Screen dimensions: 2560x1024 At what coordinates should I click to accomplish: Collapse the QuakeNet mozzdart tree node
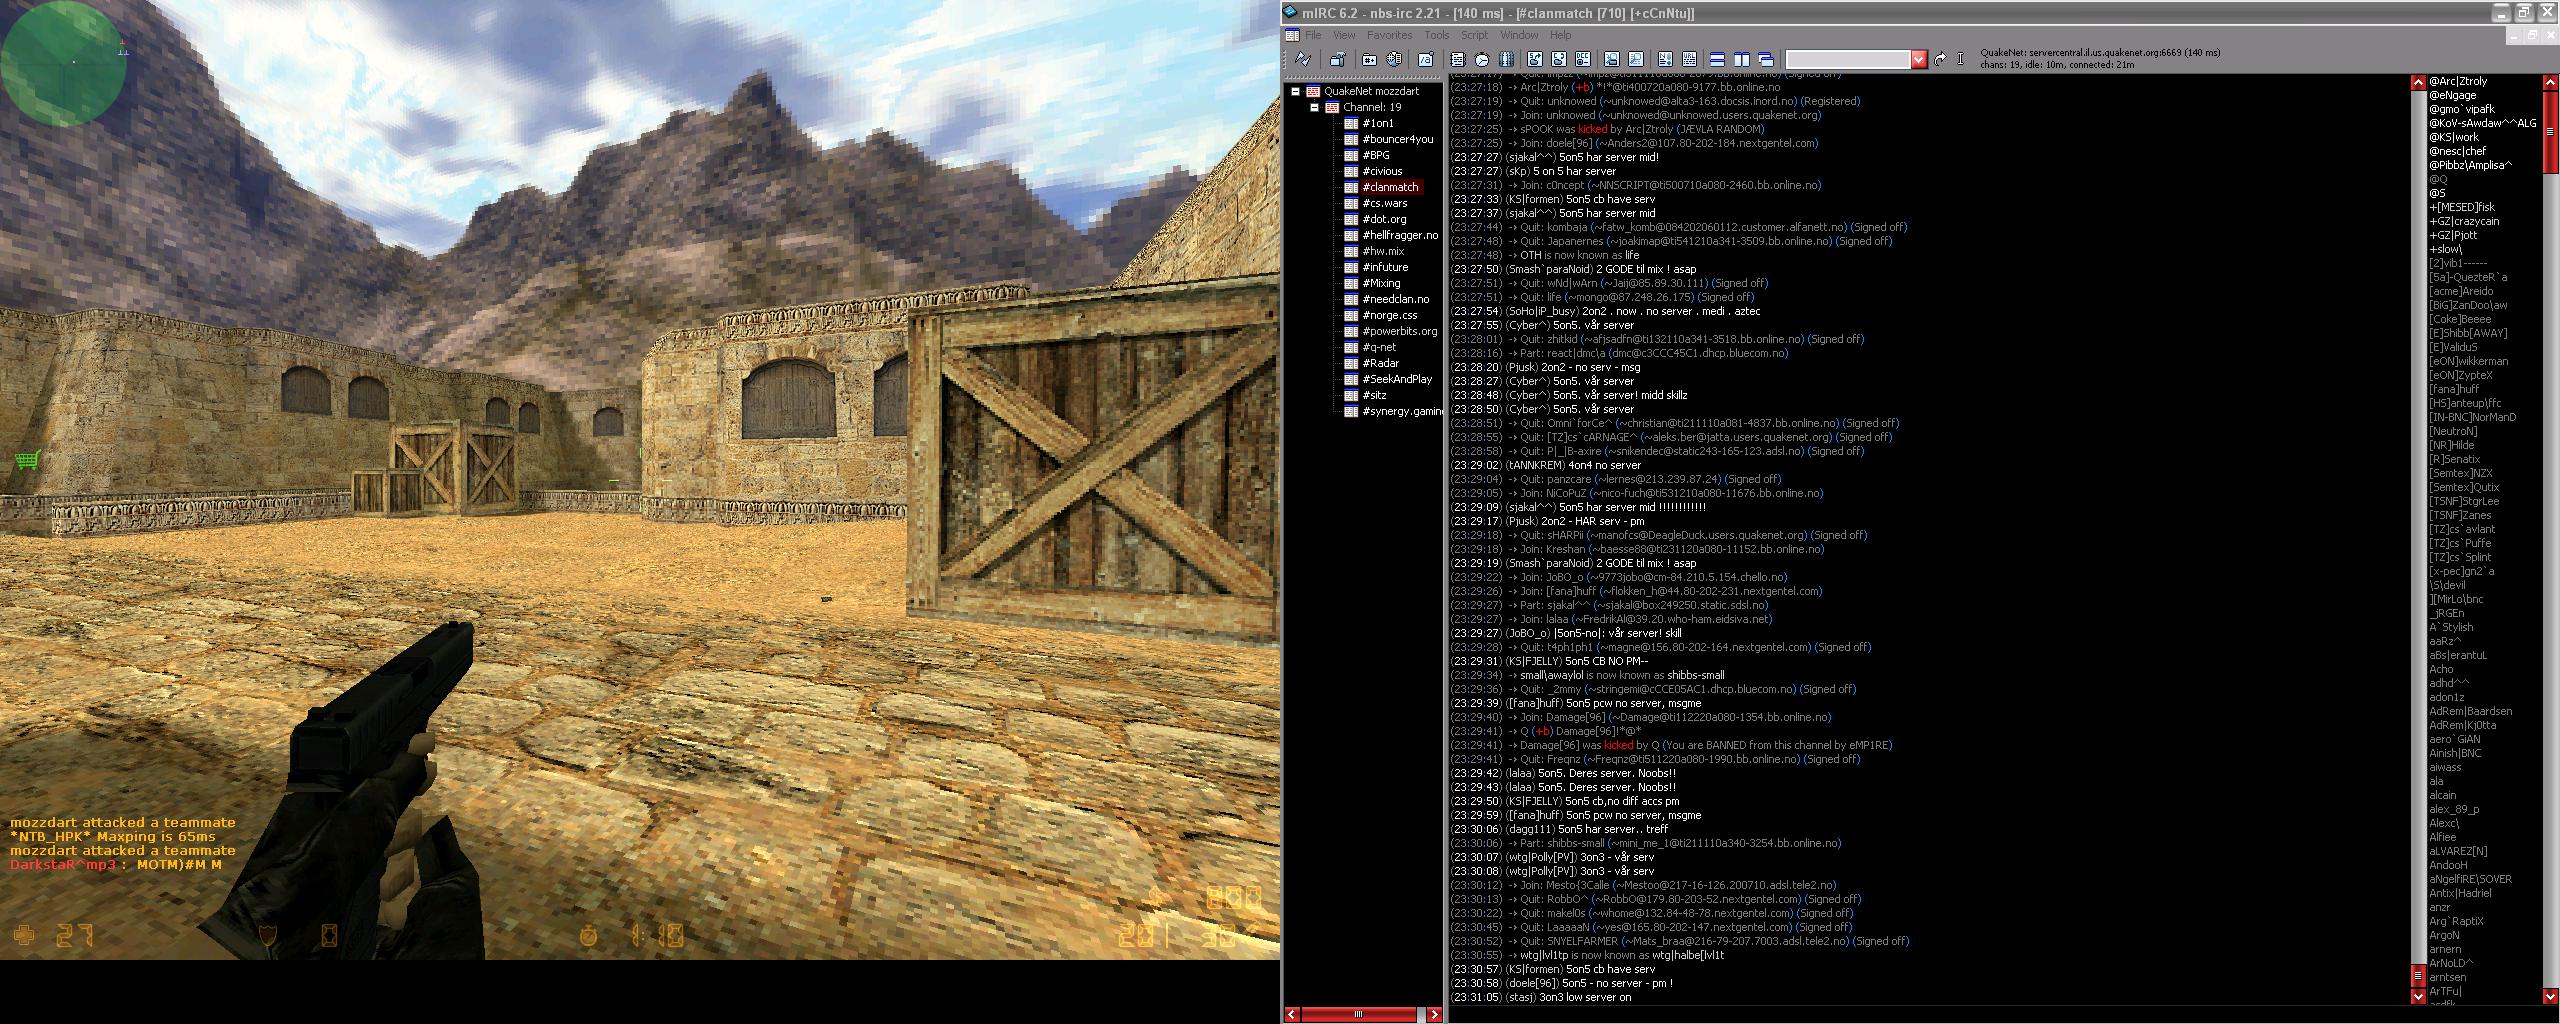(x=1295, y=91)
